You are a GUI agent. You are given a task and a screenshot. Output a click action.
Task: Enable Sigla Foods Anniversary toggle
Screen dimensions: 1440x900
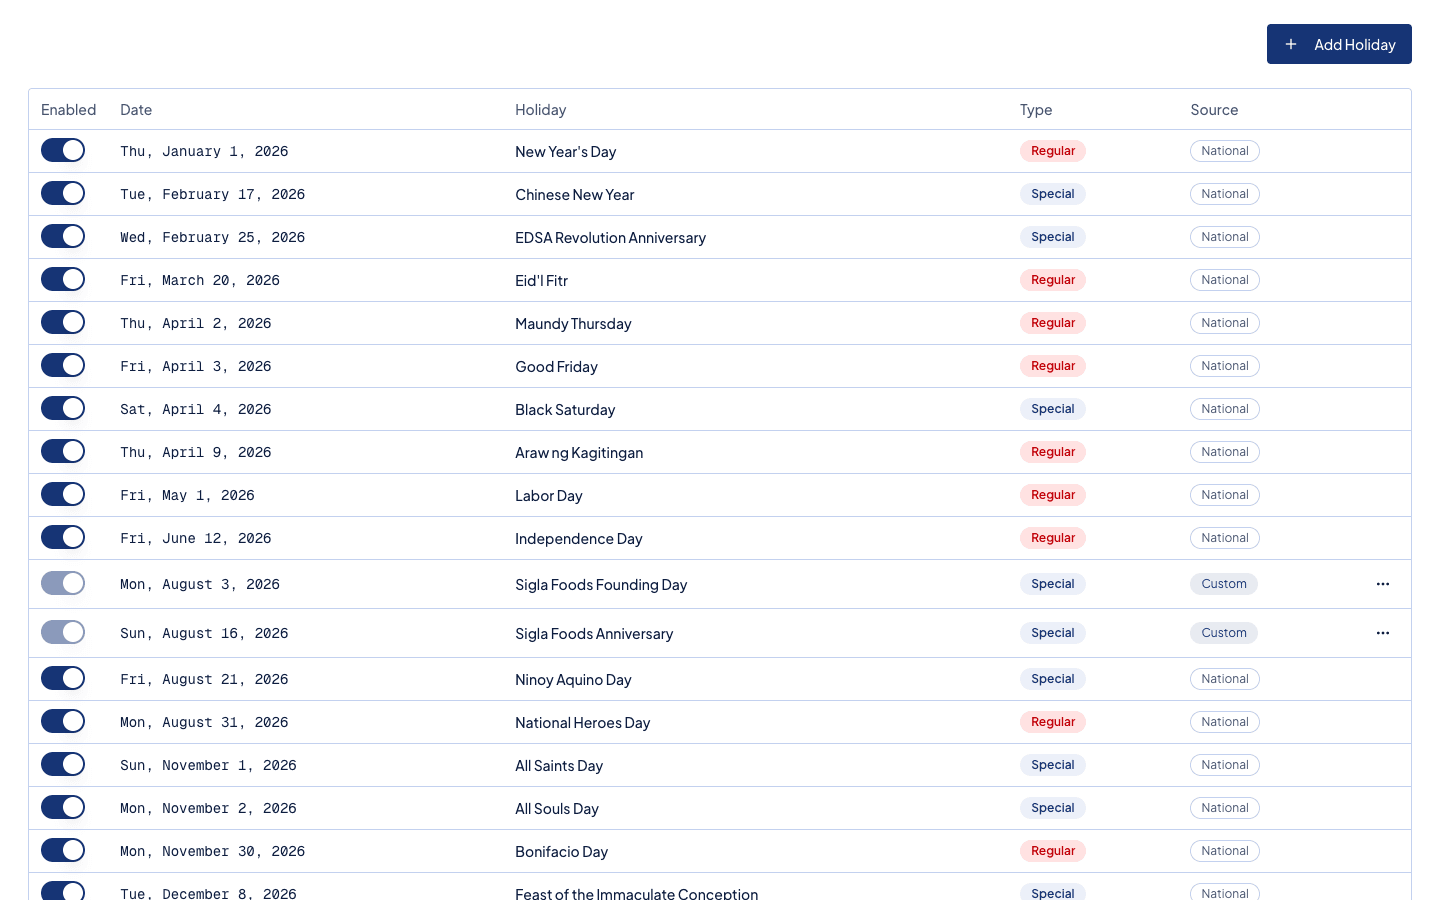tap(63, 632)
